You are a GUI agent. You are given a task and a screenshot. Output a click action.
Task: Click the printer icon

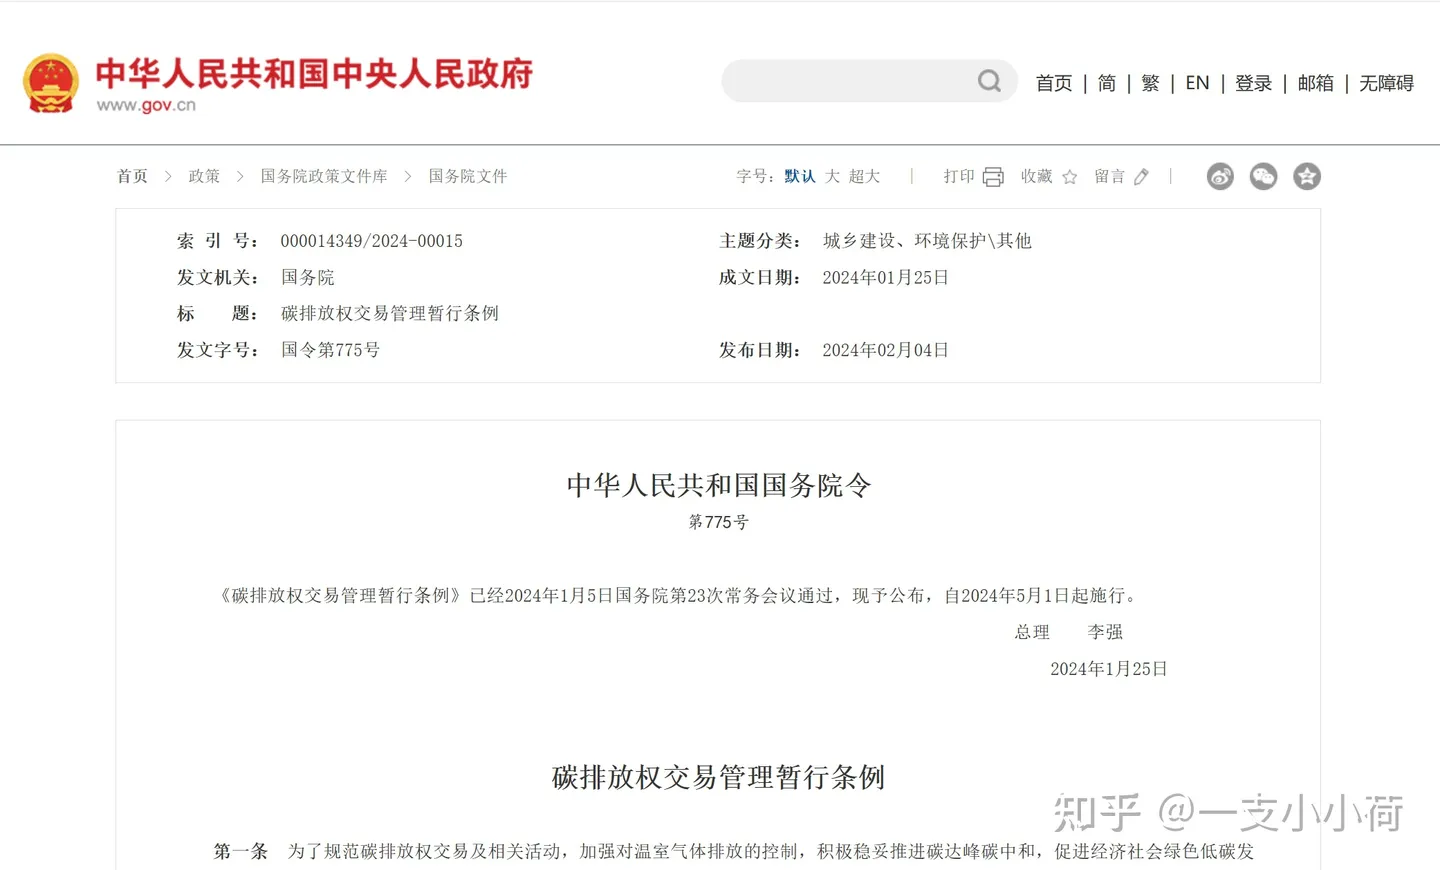click(993, 177)
